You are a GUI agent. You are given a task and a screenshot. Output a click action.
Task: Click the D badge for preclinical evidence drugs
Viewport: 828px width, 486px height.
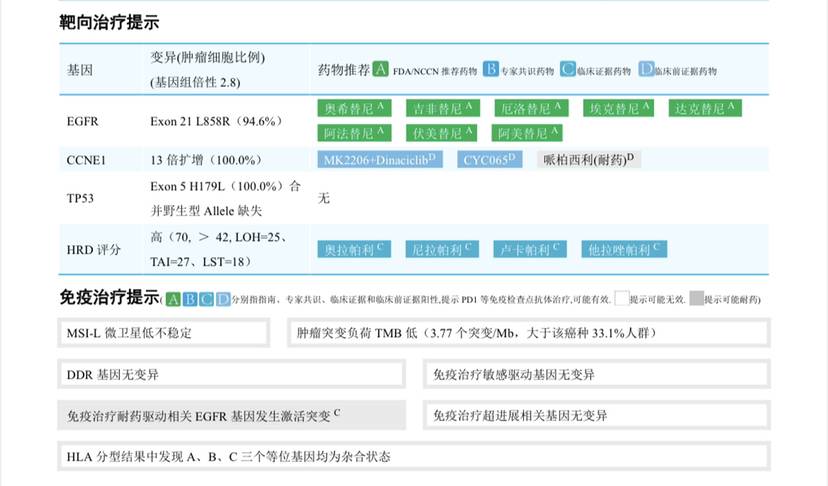646,70
